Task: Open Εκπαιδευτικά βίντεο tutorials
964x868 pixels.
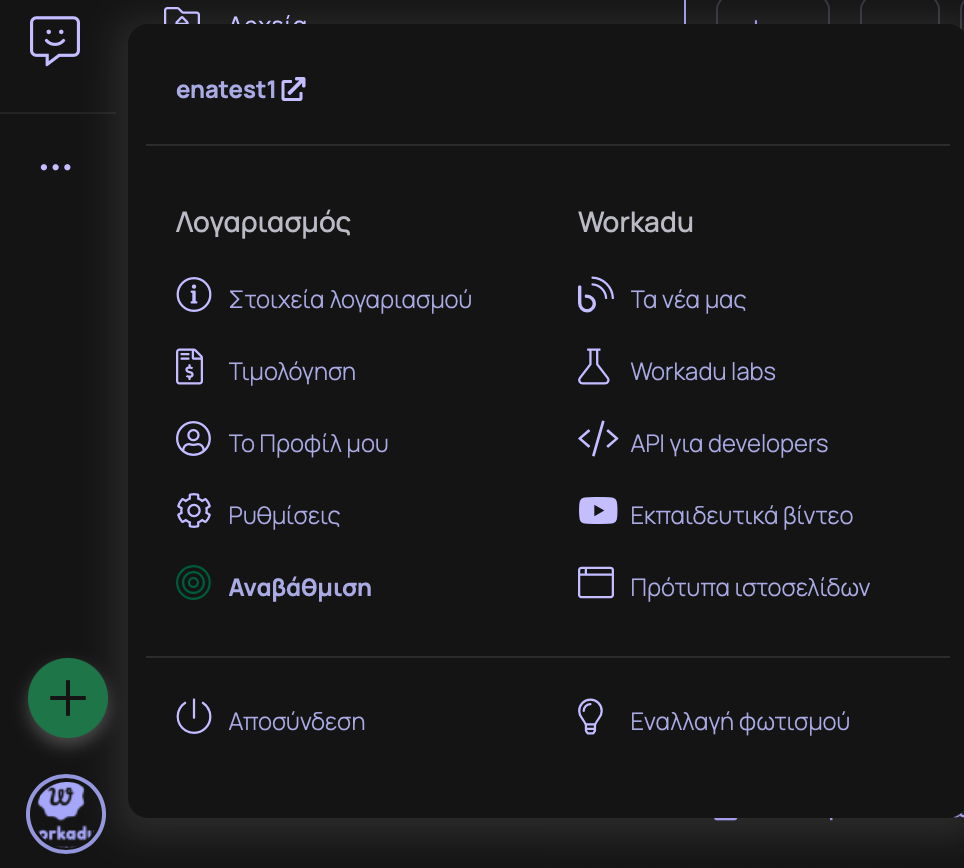Action: tap(741, 516)
